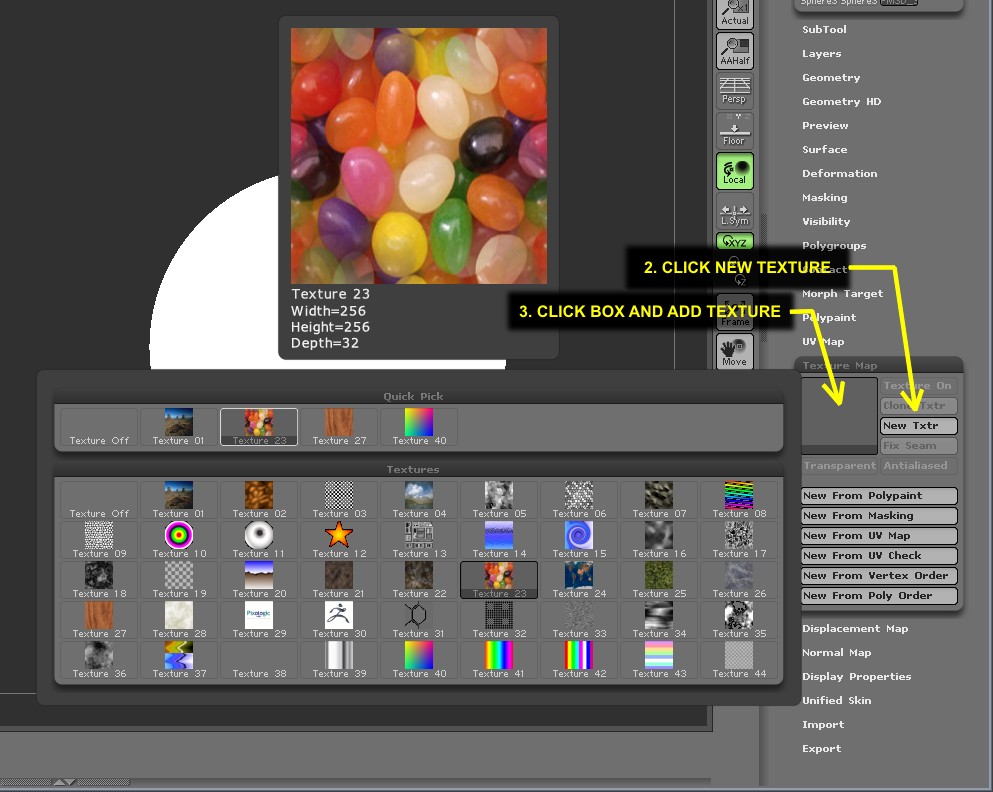Click New From UV Check button

879,556
